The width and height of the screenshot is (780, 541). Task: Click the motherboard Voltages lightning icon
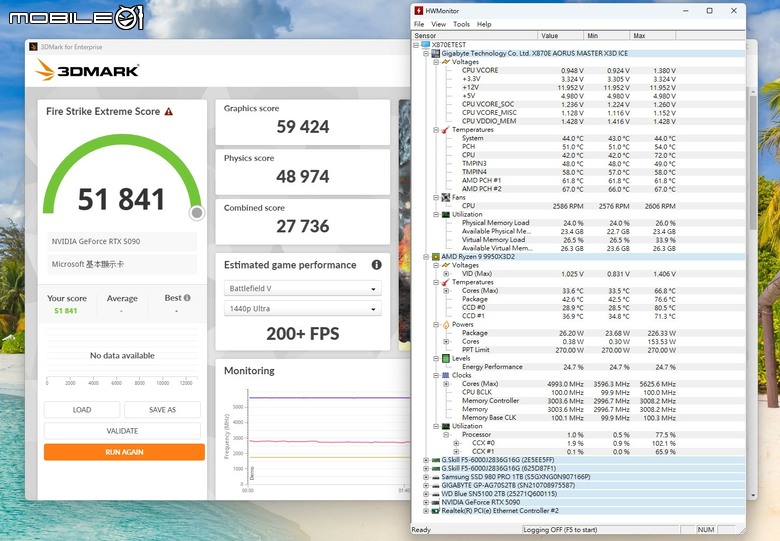446,62
